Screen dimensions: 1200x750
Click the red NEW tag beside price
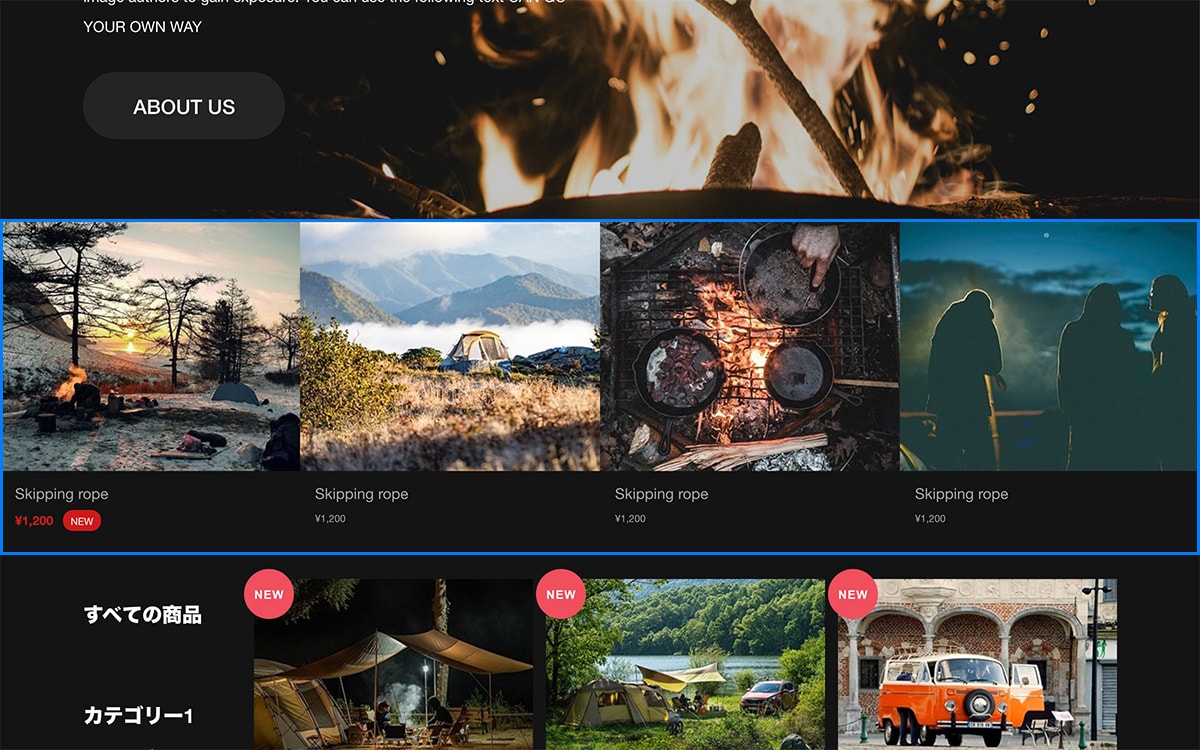click(x=82, y=521)
